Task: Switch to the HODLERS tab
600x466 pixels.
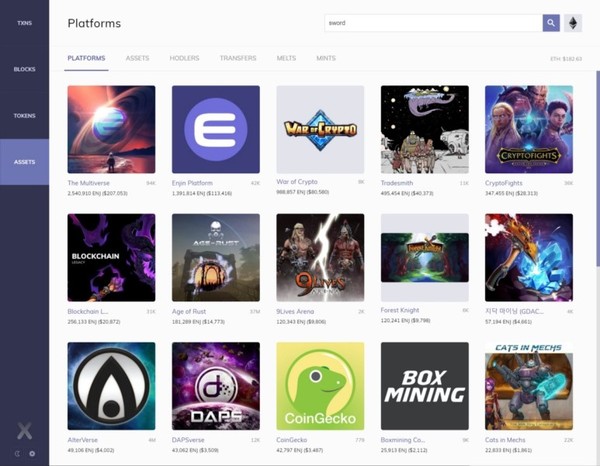Action: [184, 58]
